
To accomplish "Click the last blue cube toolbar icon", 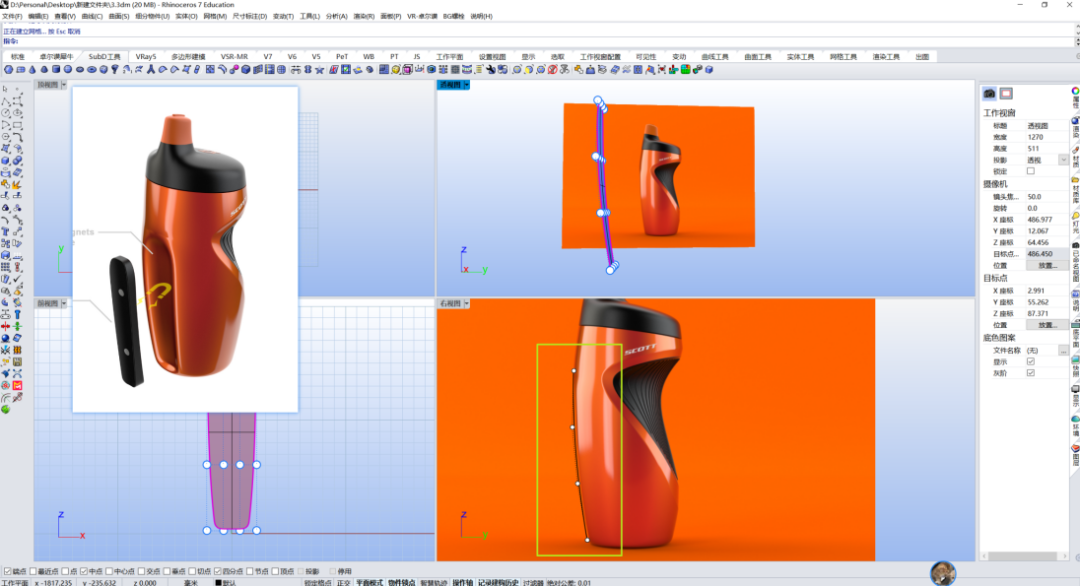I will (x=709, y=70).
